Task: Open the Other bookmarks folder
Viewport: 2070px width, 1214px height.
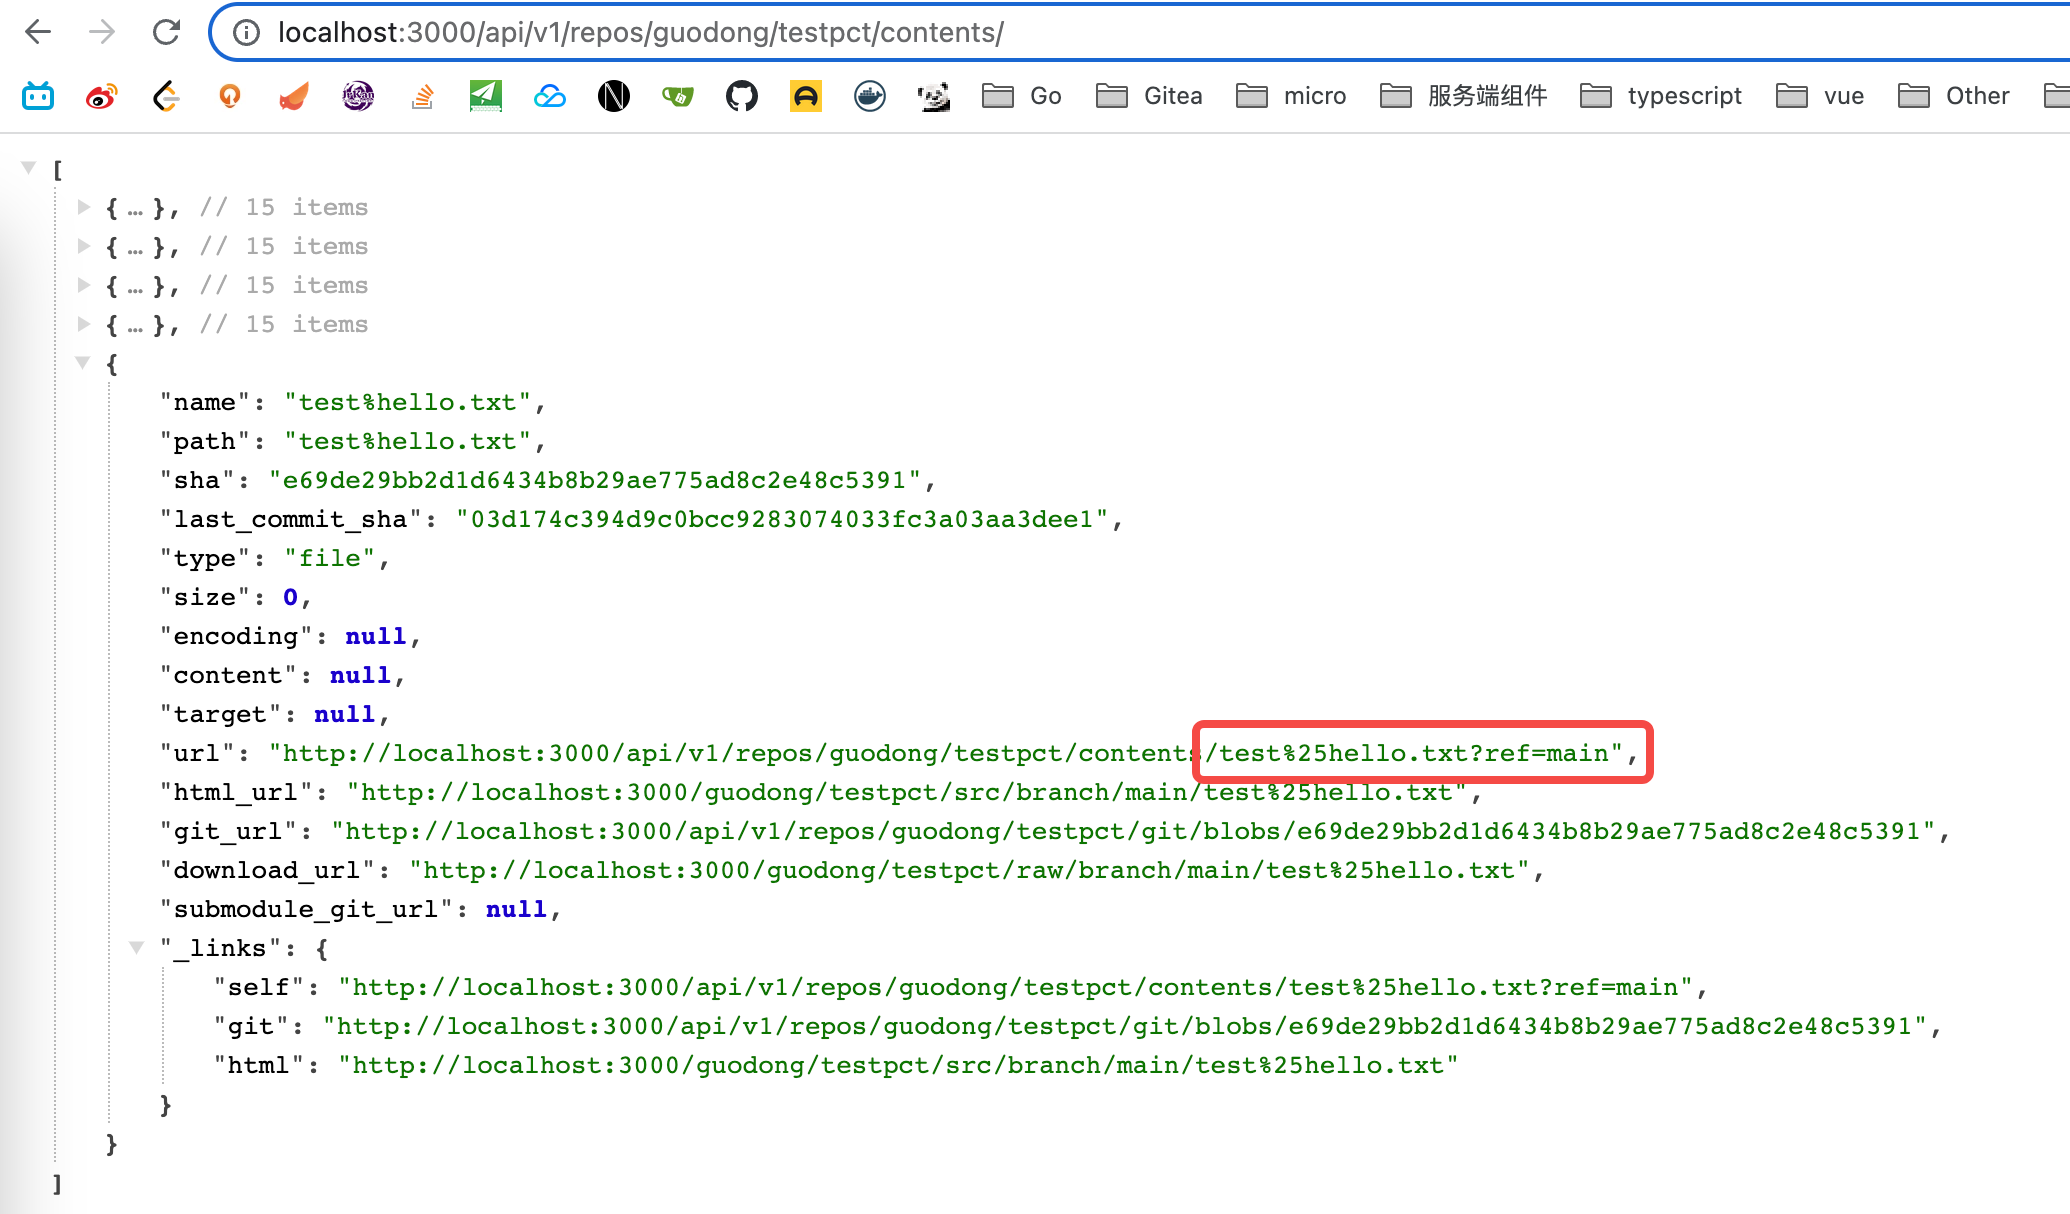Action: pyautogui.click(x=1954, y=96)
